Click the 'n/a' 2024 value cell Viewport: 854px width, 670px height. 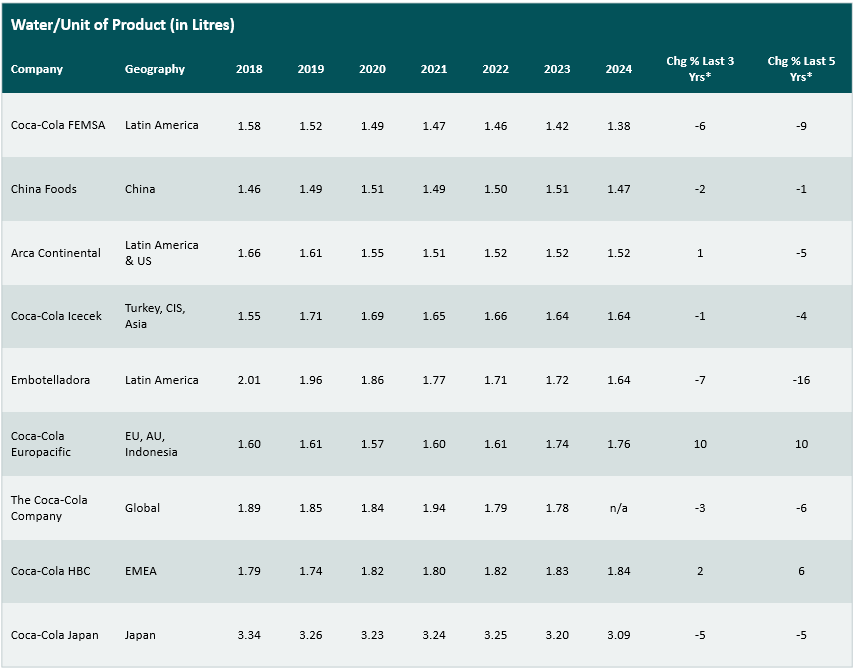[x=619, y=508]
